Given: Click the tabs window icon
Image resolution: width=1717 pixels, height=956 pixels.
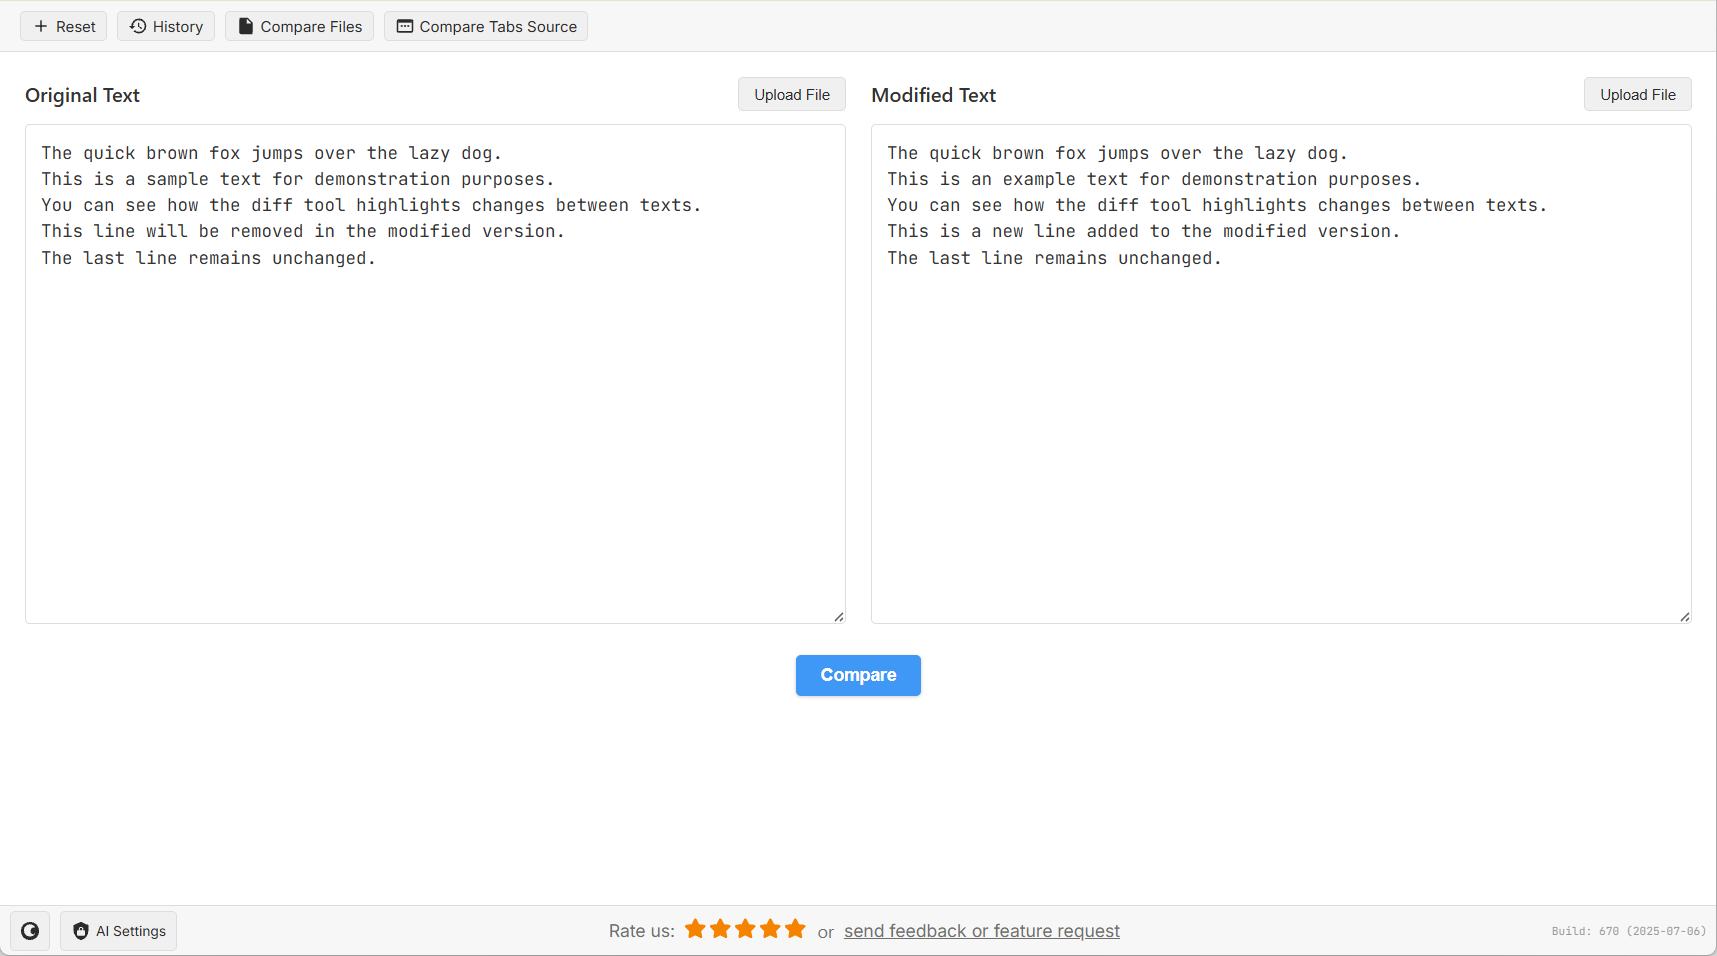Looking at the screenshot, I should (x=405, y=26).
